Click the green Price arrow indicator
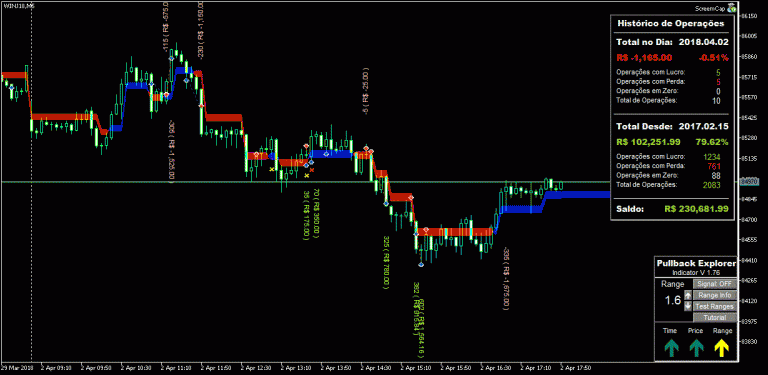Viewport: 768px width, 375px height. 696,347
